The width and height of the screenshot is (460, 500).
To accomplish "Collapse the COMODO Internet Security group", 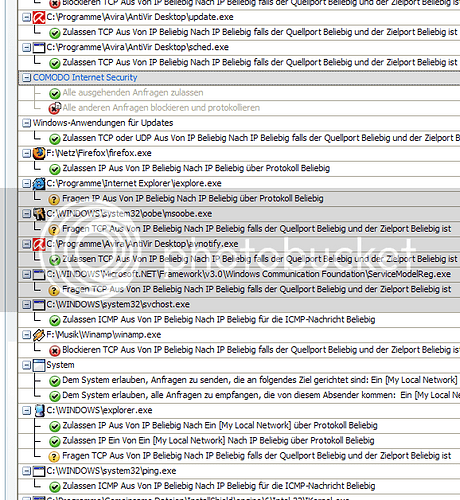I will point(26,78).
